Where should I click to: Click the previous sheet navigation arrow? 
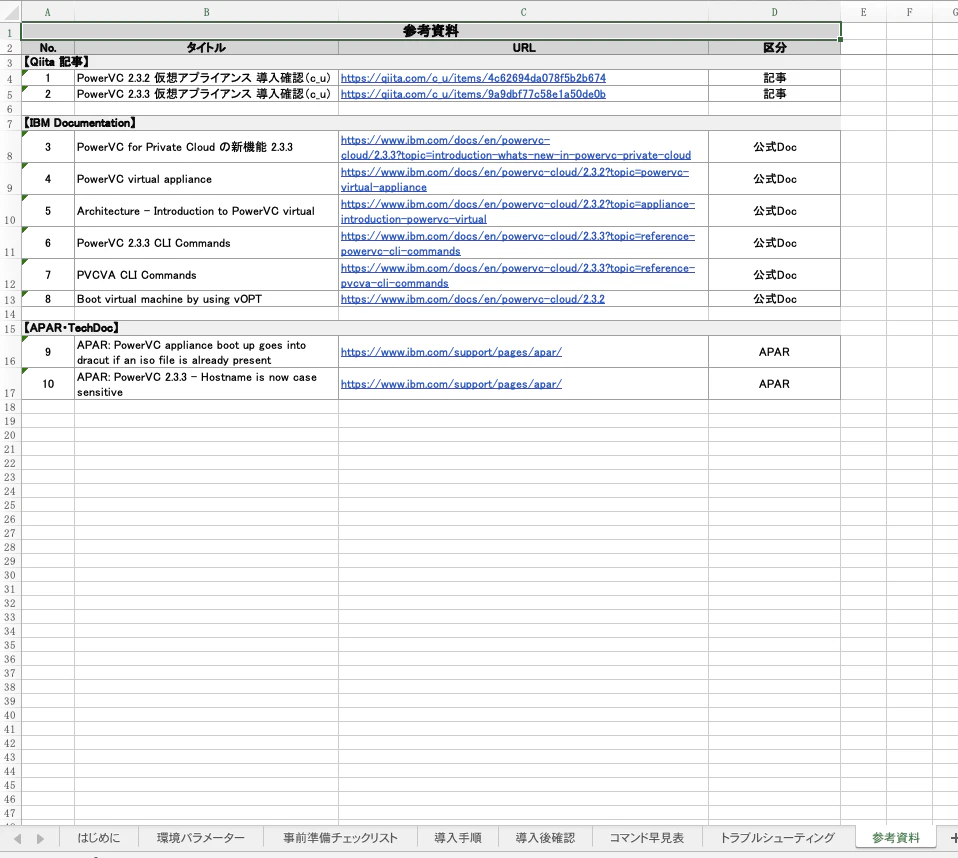tap(18, 838)
